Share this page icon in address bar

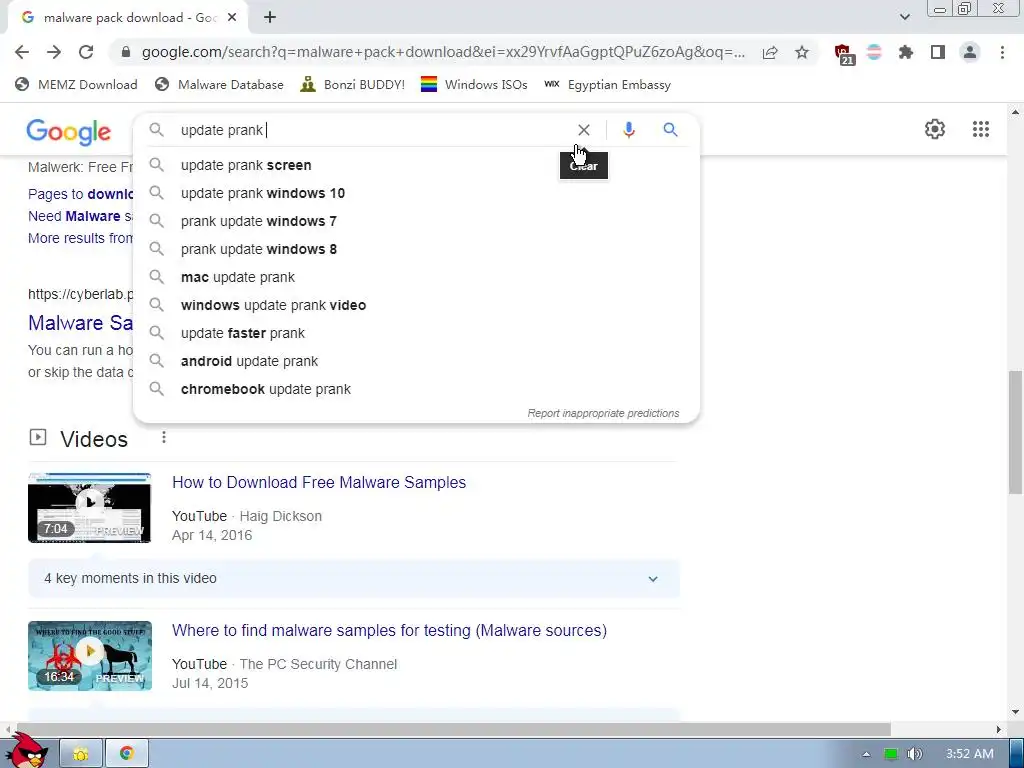770,53
